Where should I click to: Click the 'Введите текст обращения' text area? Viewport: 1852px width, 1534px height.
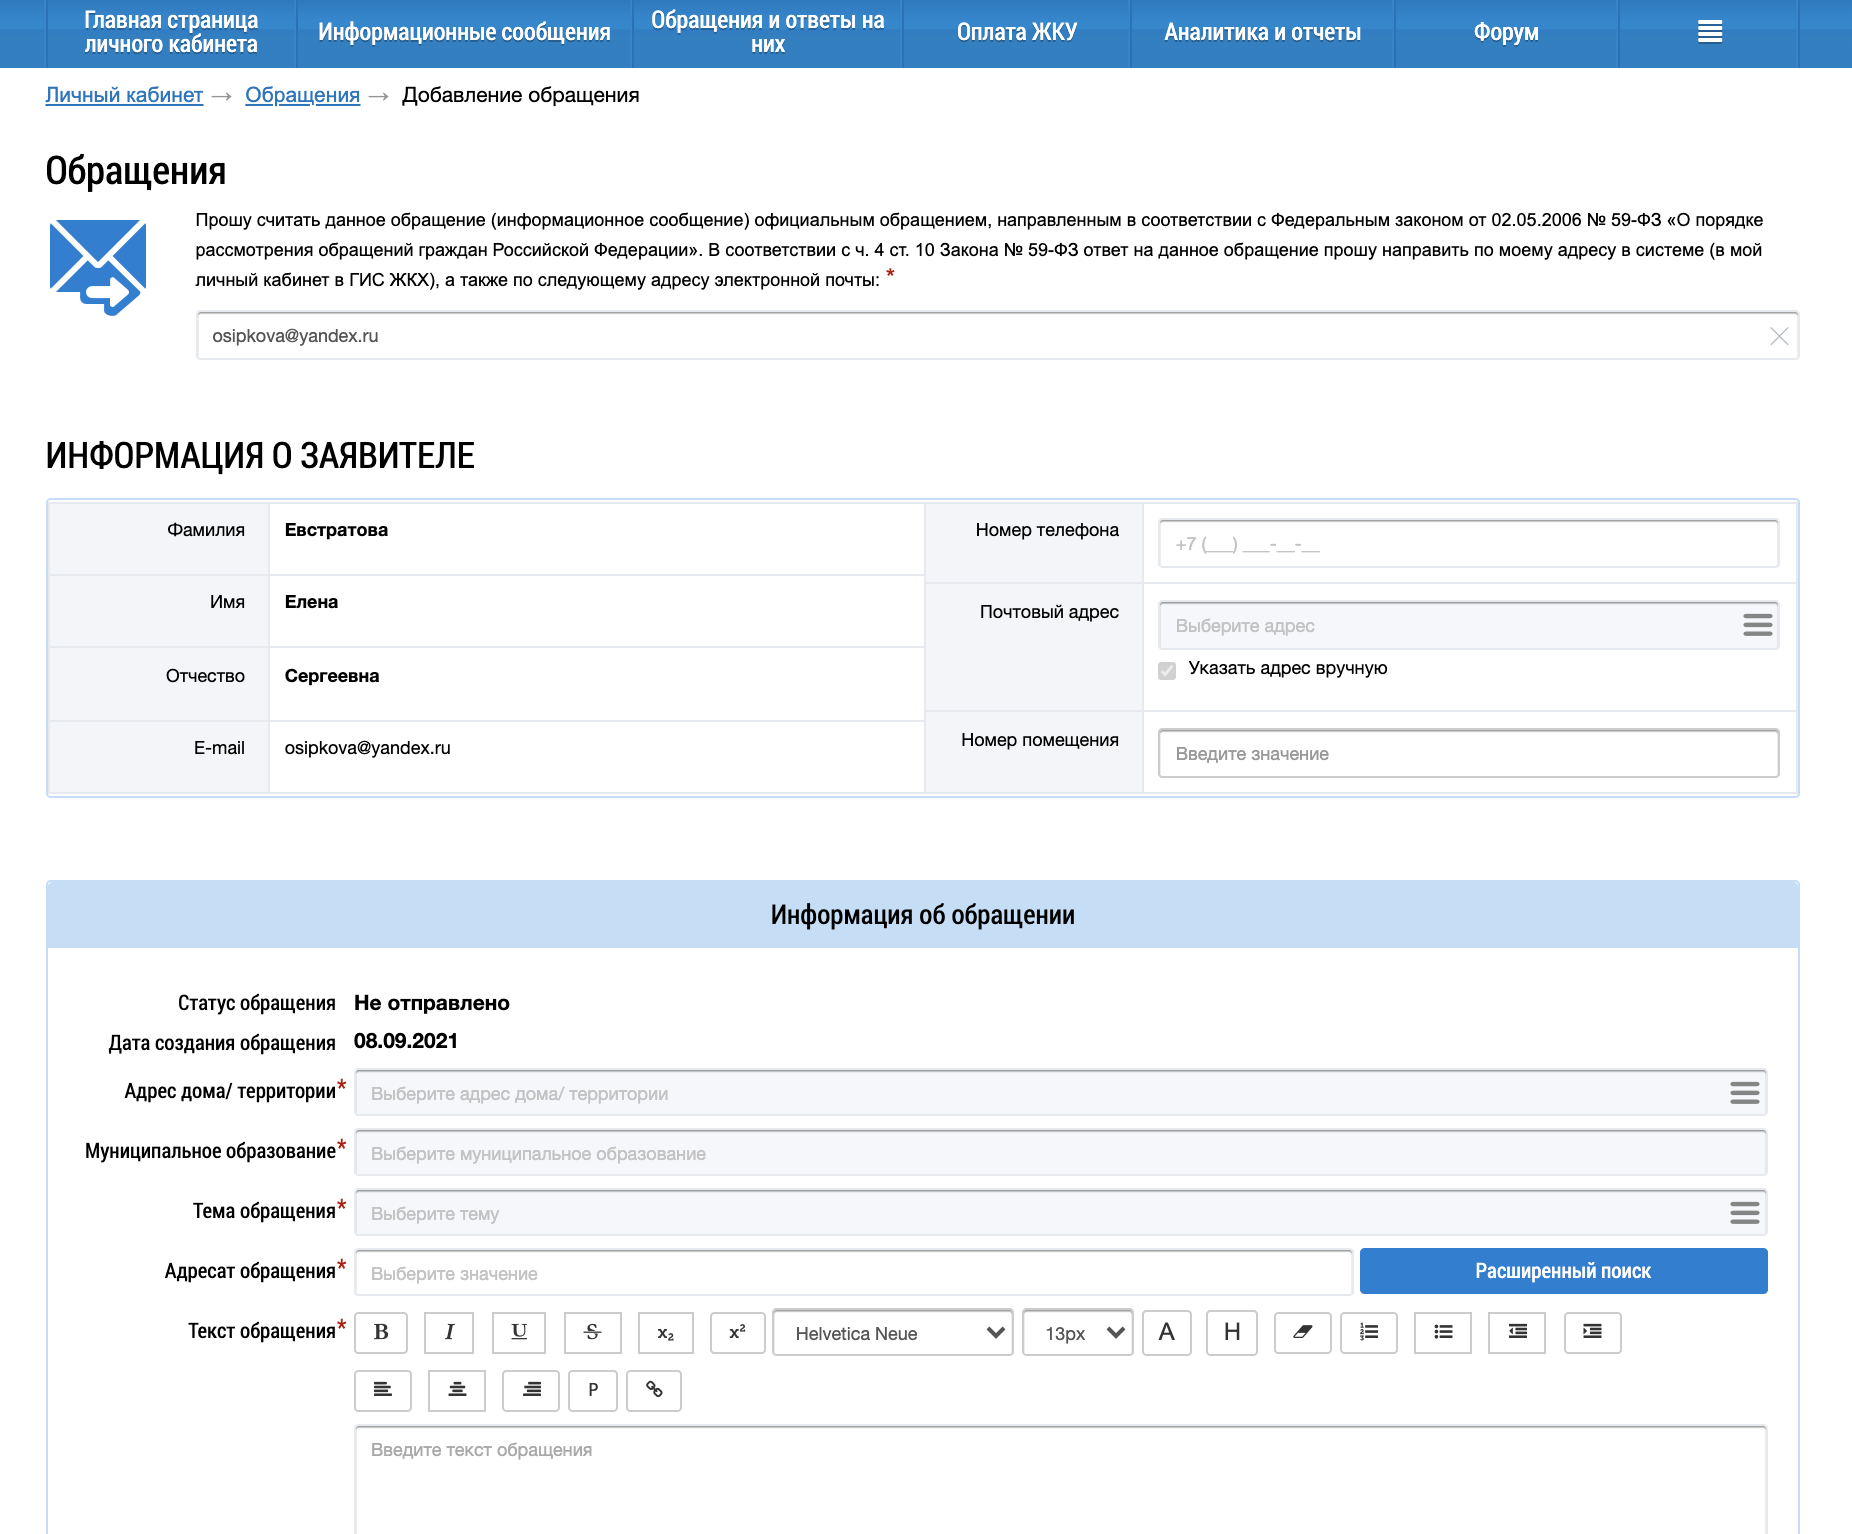coord(1061,1480)
